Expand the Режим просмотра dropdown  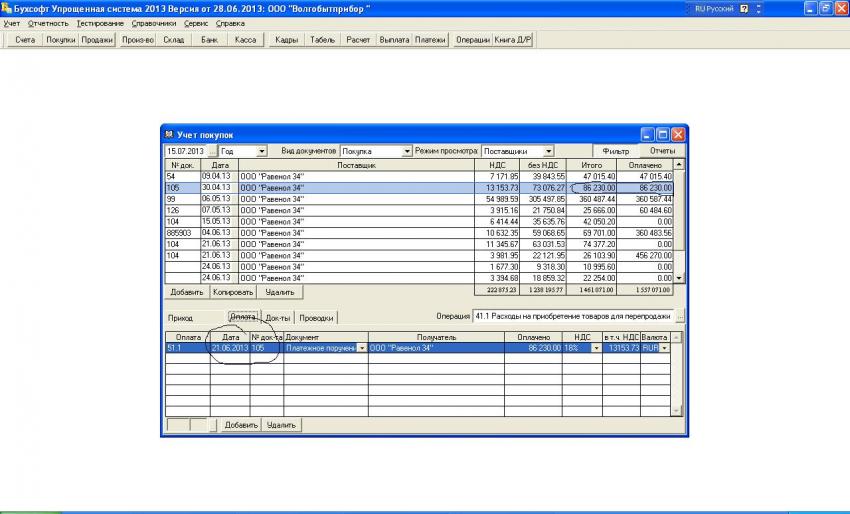(x=550, y=151)
